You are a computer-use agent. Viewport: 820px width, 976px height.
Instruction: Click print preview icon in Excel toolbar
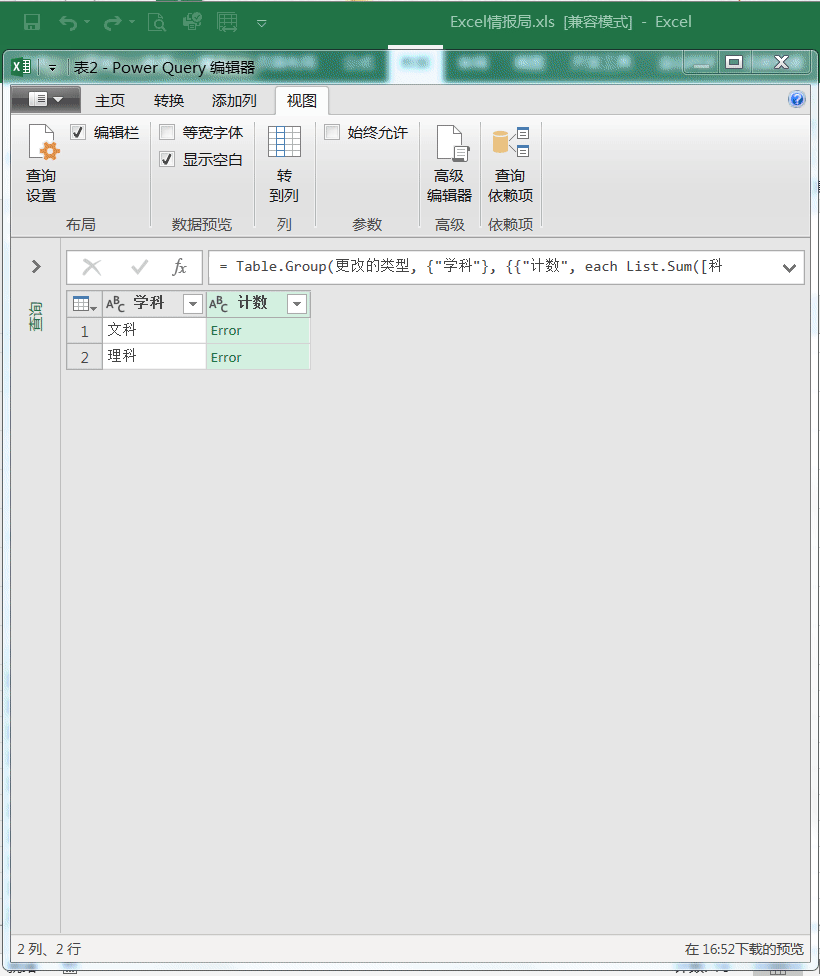[x=157, y=22]
